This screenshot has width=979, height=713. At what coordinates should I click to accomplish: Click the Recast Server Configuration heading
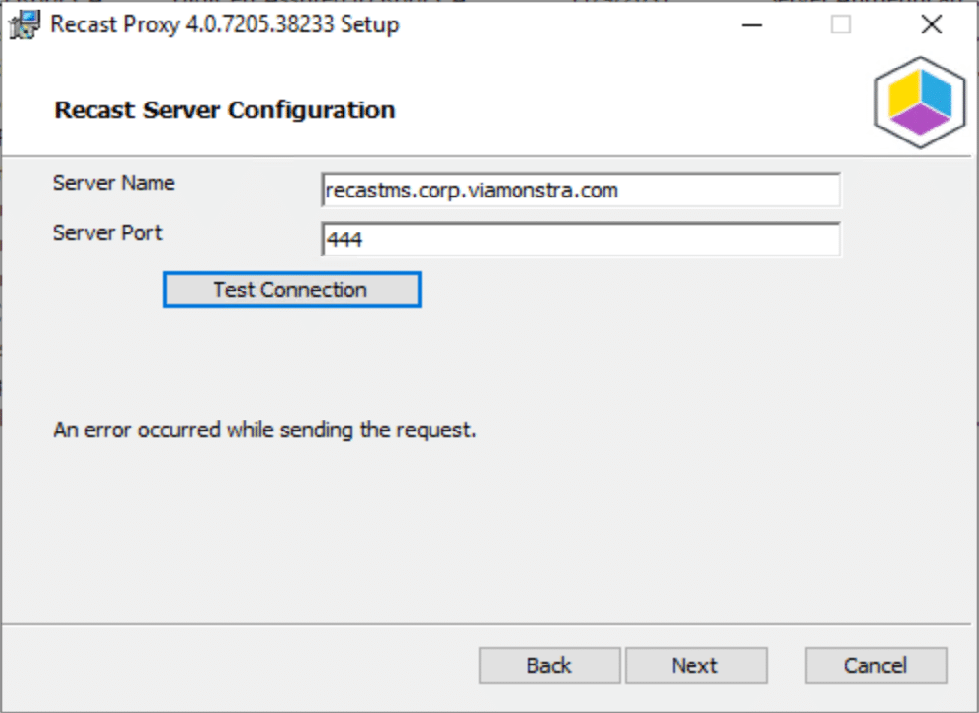(x=224, y=110)
